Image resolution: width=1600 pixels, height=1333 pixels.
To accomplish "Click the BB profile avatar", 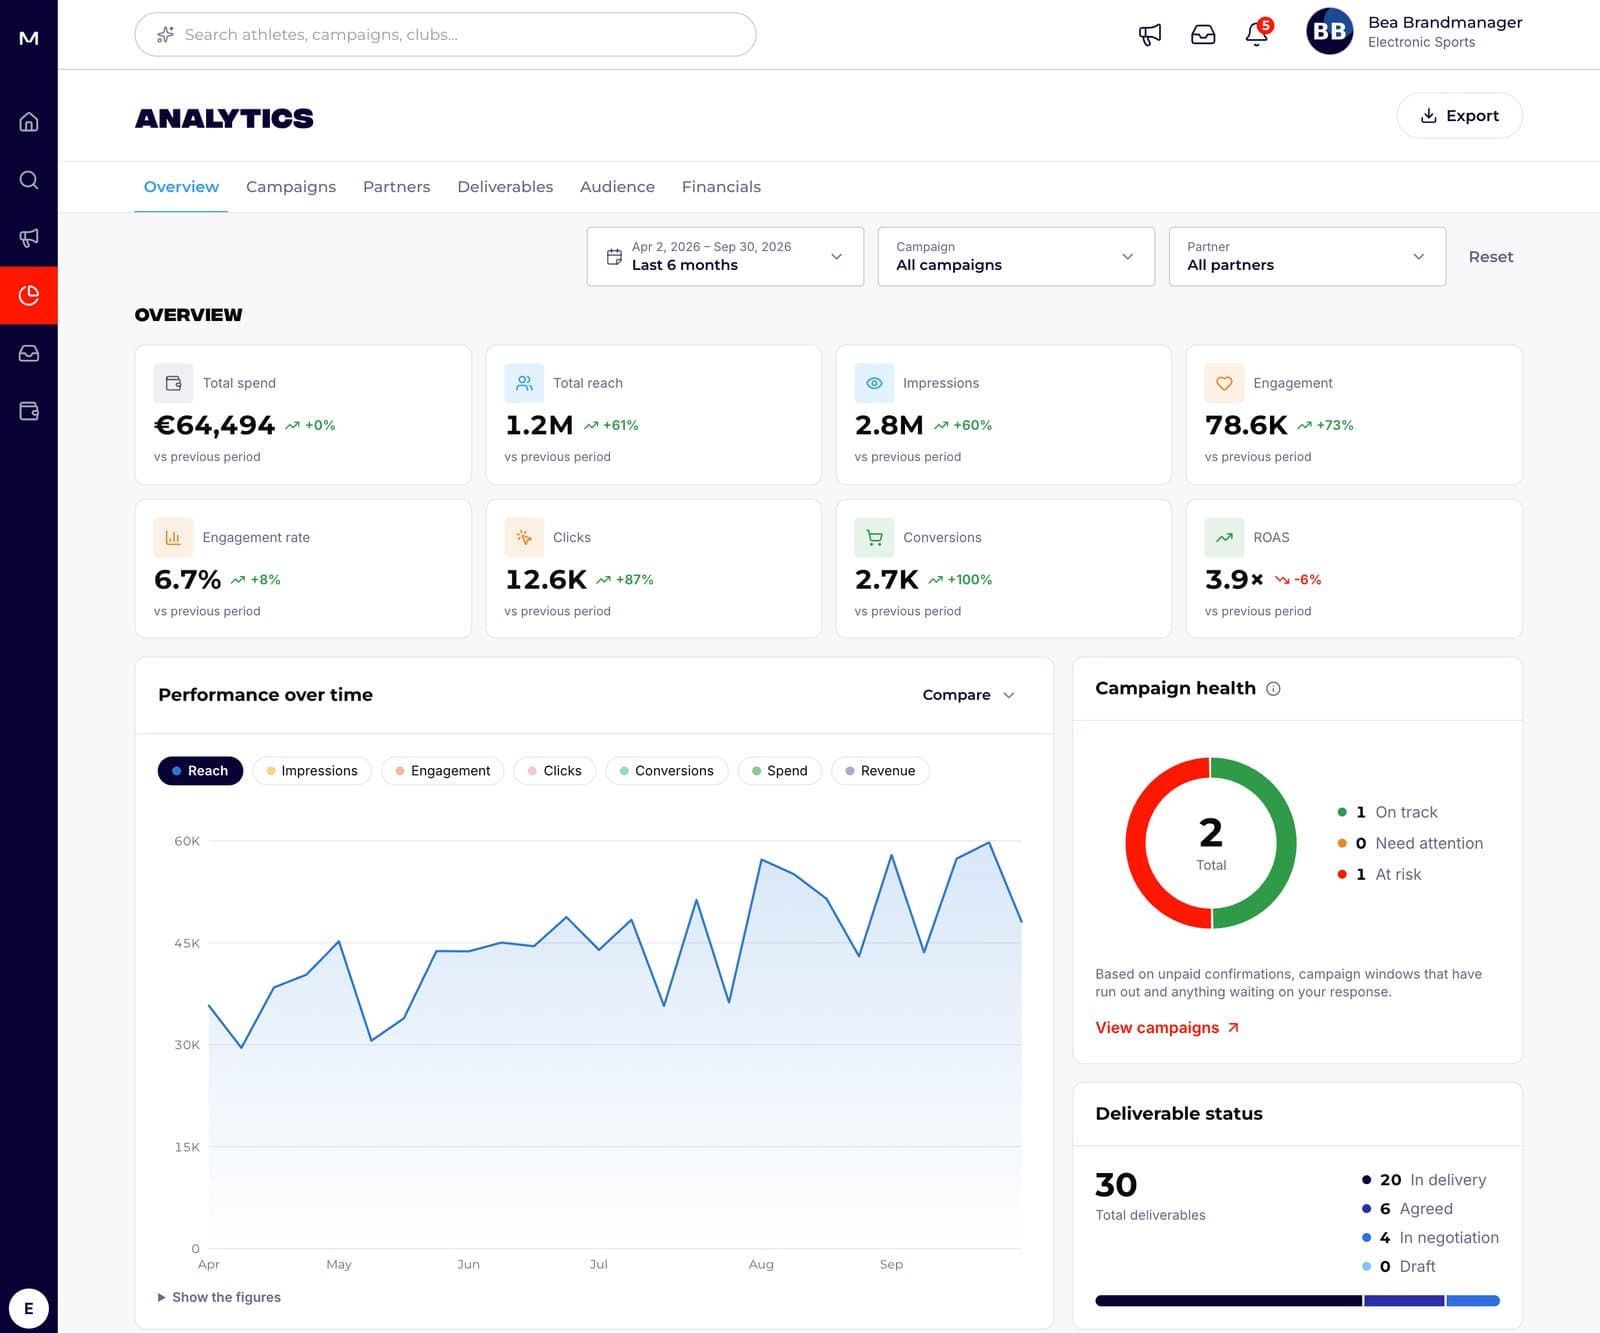I will coord(1329,31).
